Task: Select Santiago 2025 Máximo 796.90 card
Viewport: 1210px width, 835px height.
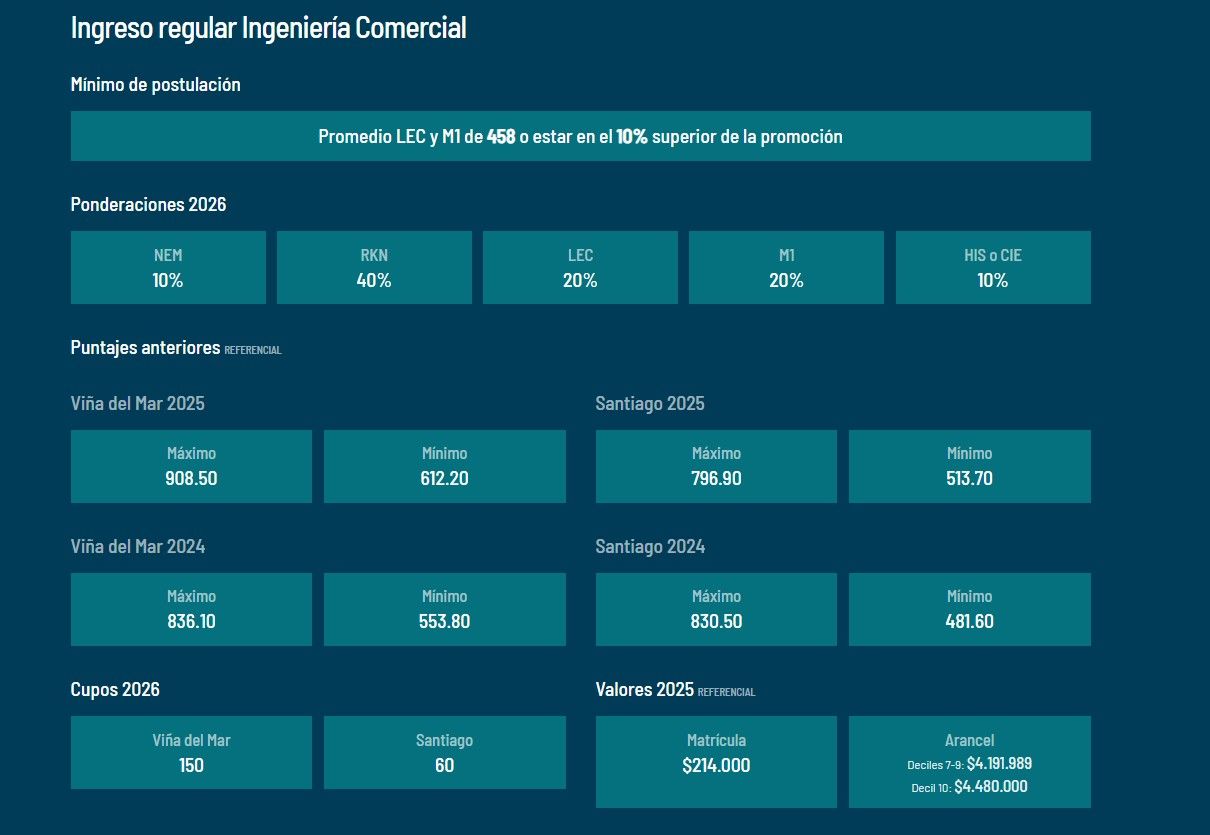Action: (716, 466)
